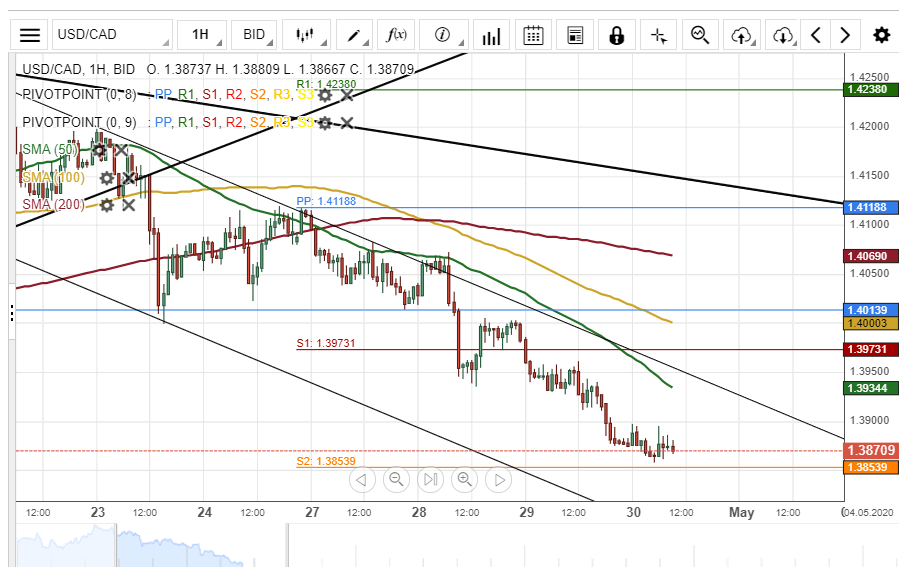Click the 1.40139 blue price tag
Viewport: 908px width, 574px height.
871,310
